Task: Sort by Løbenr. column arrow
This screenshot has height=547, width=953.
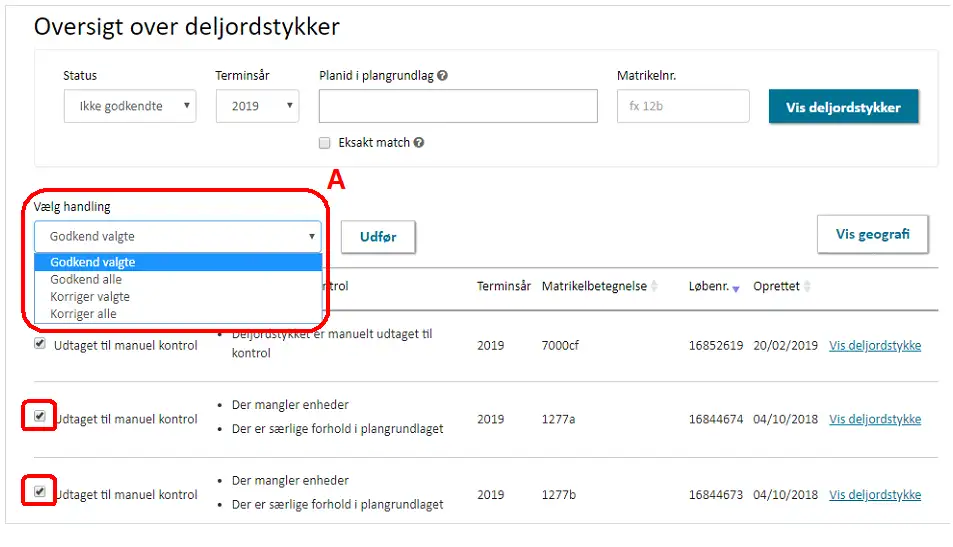Action: click(x=736, y=288)
